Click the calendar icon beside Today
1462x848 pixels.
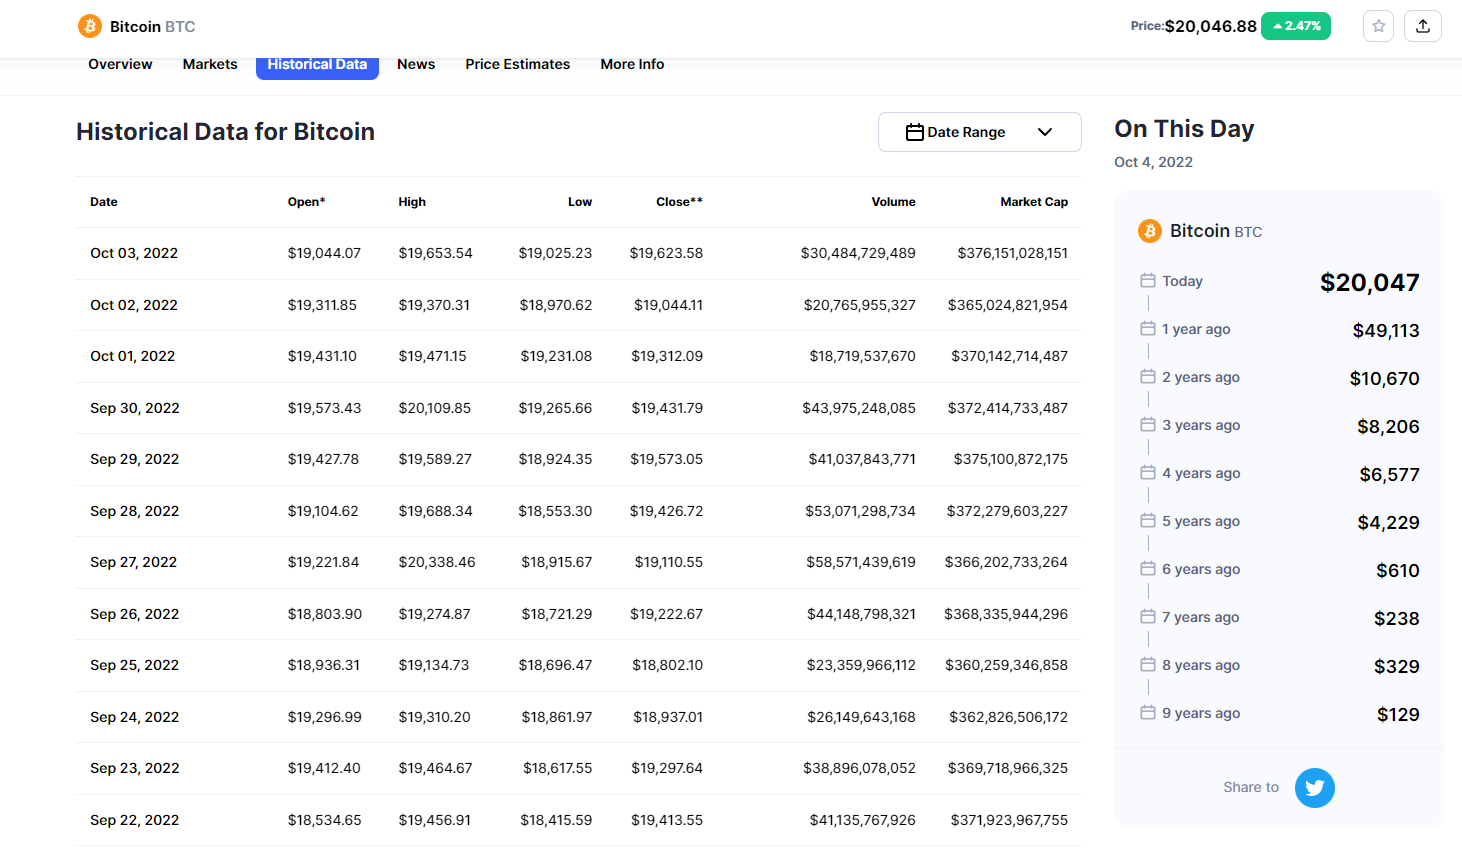1148,281
